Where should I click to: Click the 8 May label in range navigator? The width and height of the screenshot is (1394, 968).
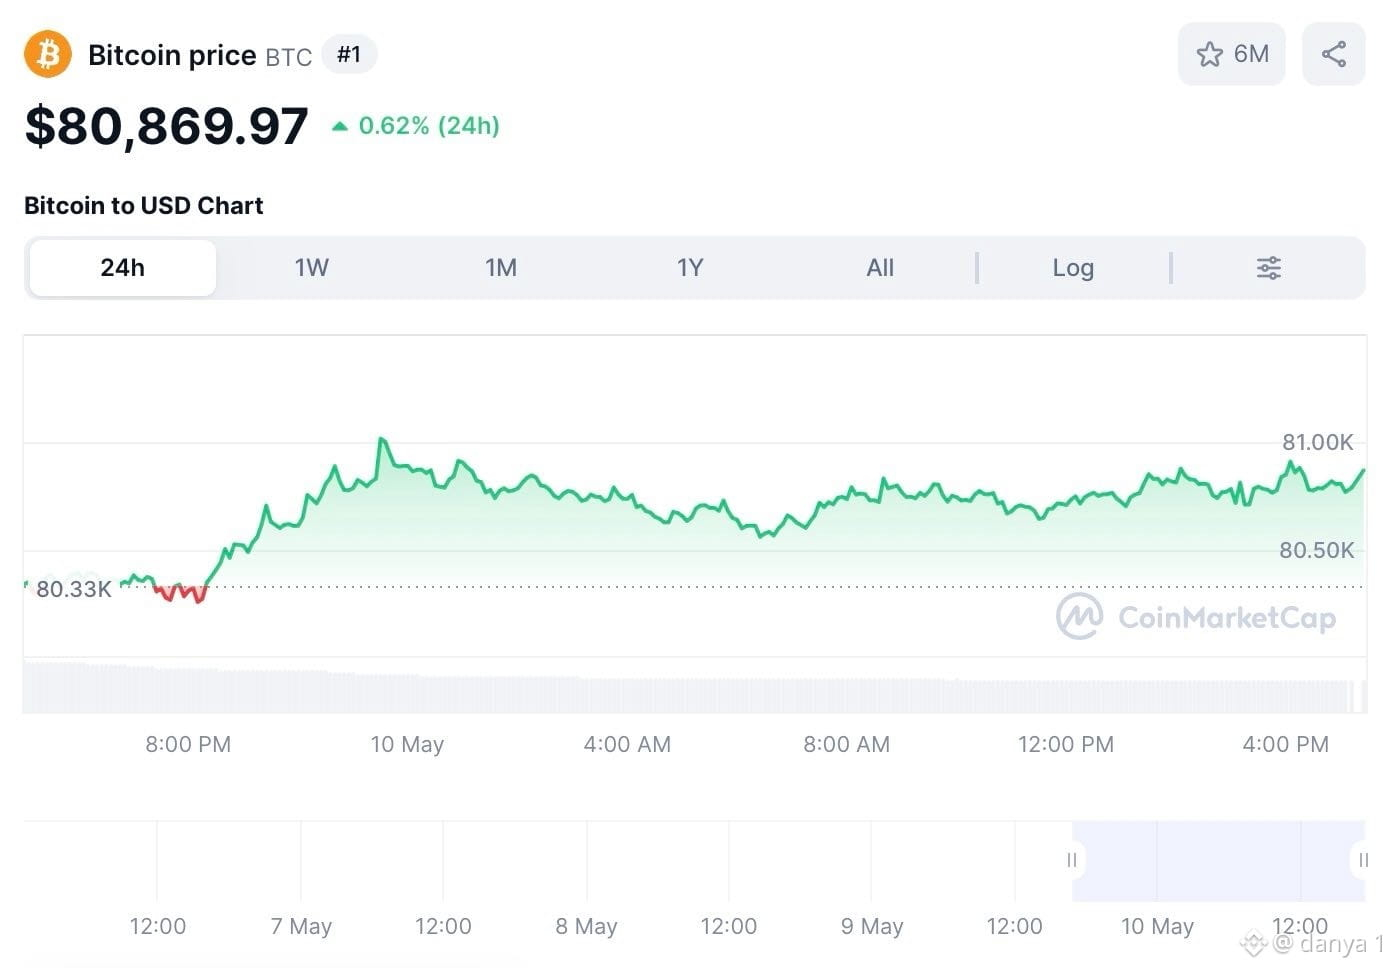click(586, 926)
